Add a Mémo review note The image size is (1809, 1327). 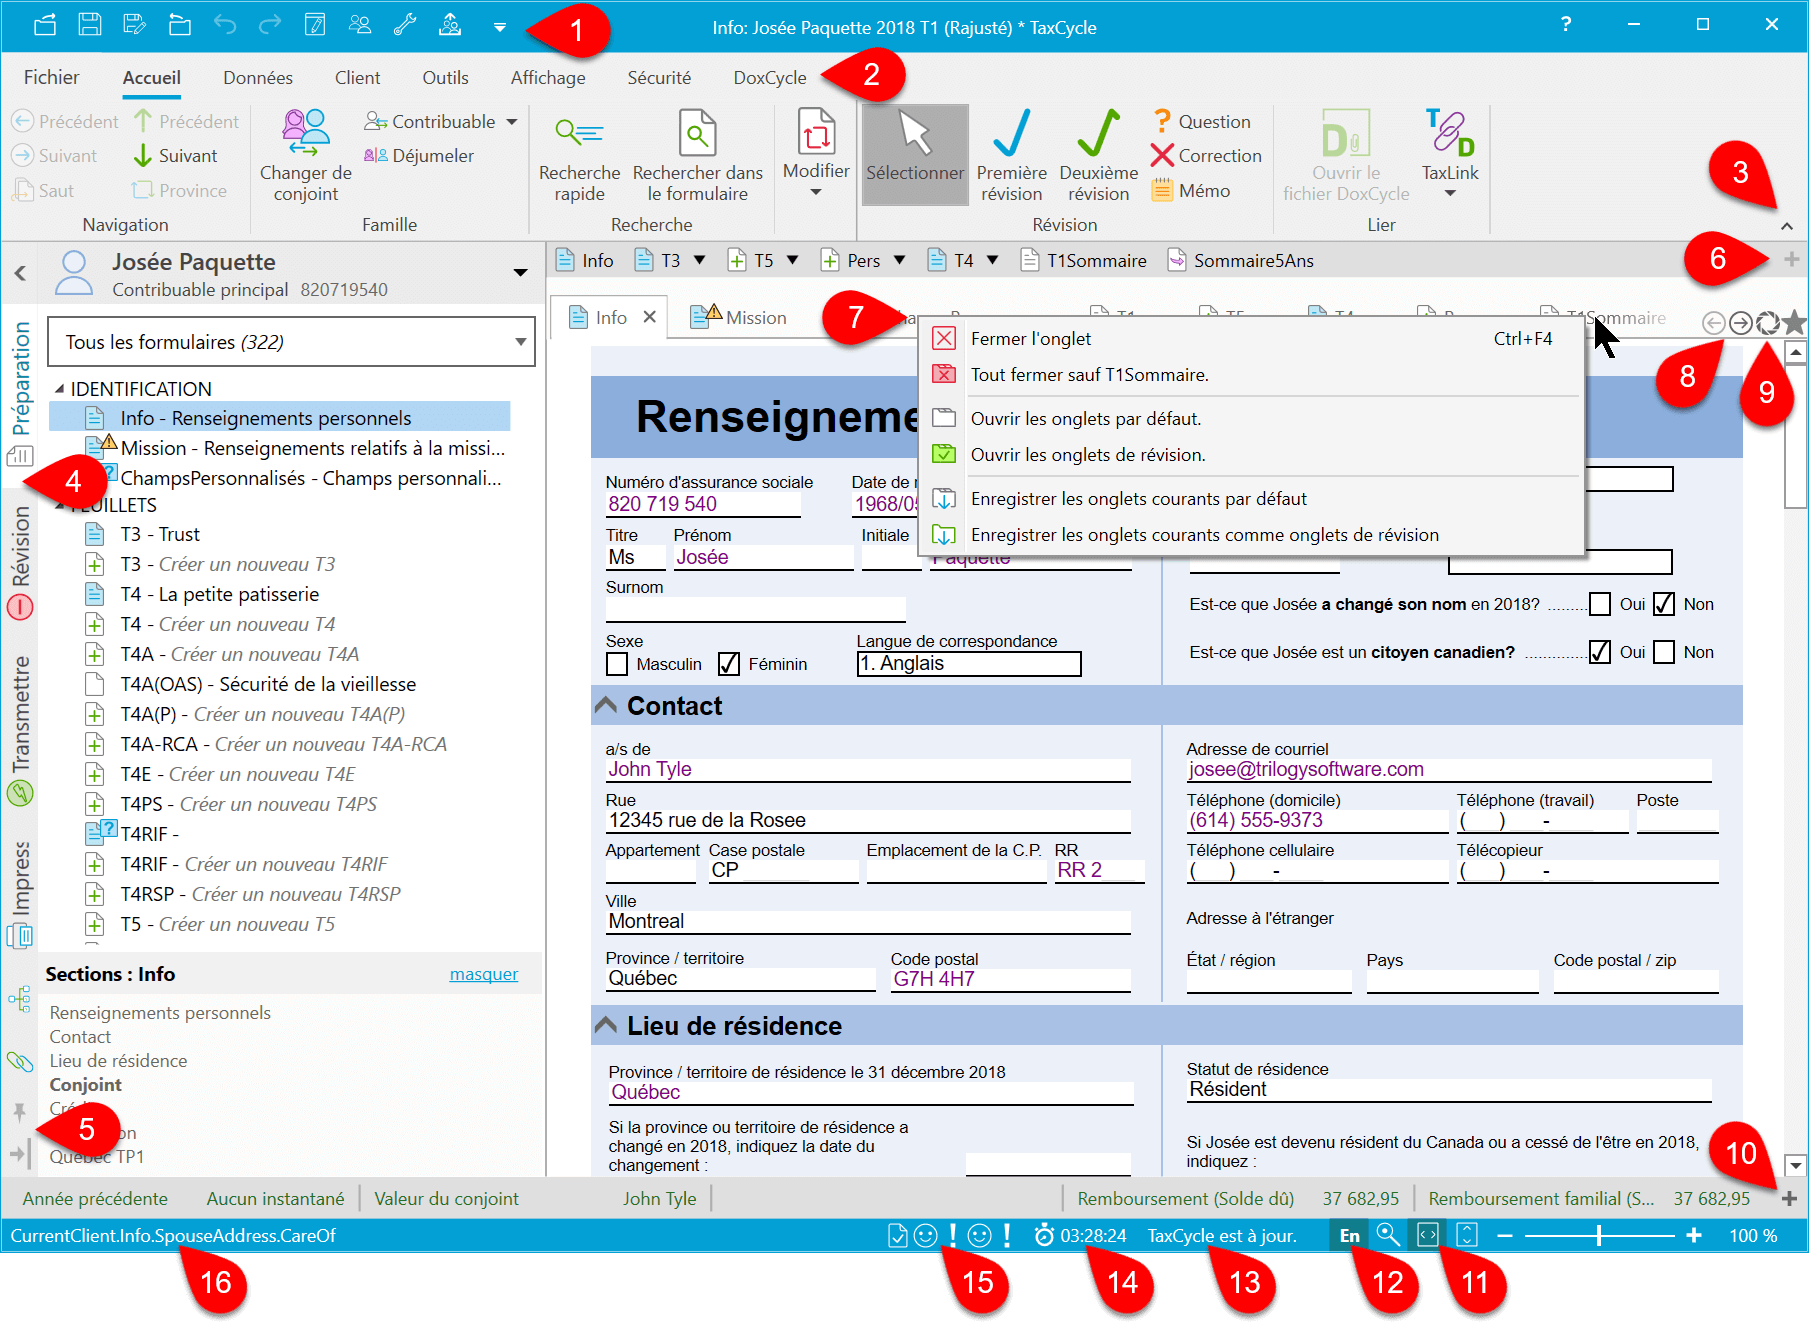(x=1191, y=190)
